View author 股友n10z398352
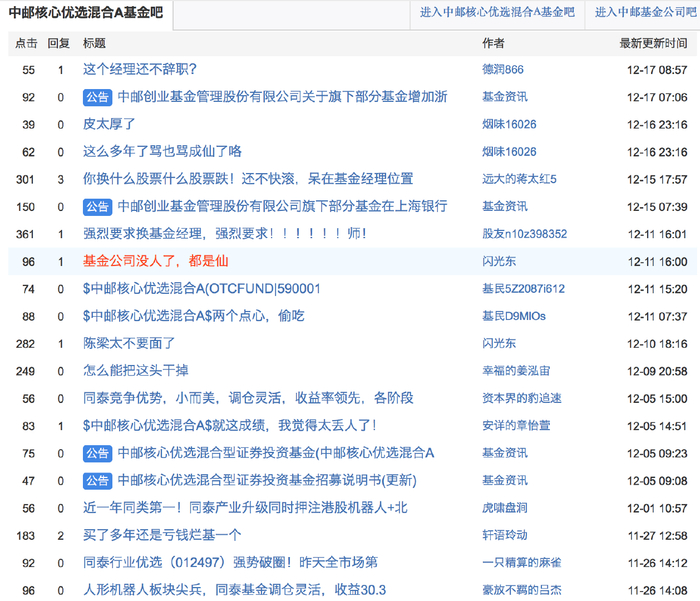 (x=525, y=234)
